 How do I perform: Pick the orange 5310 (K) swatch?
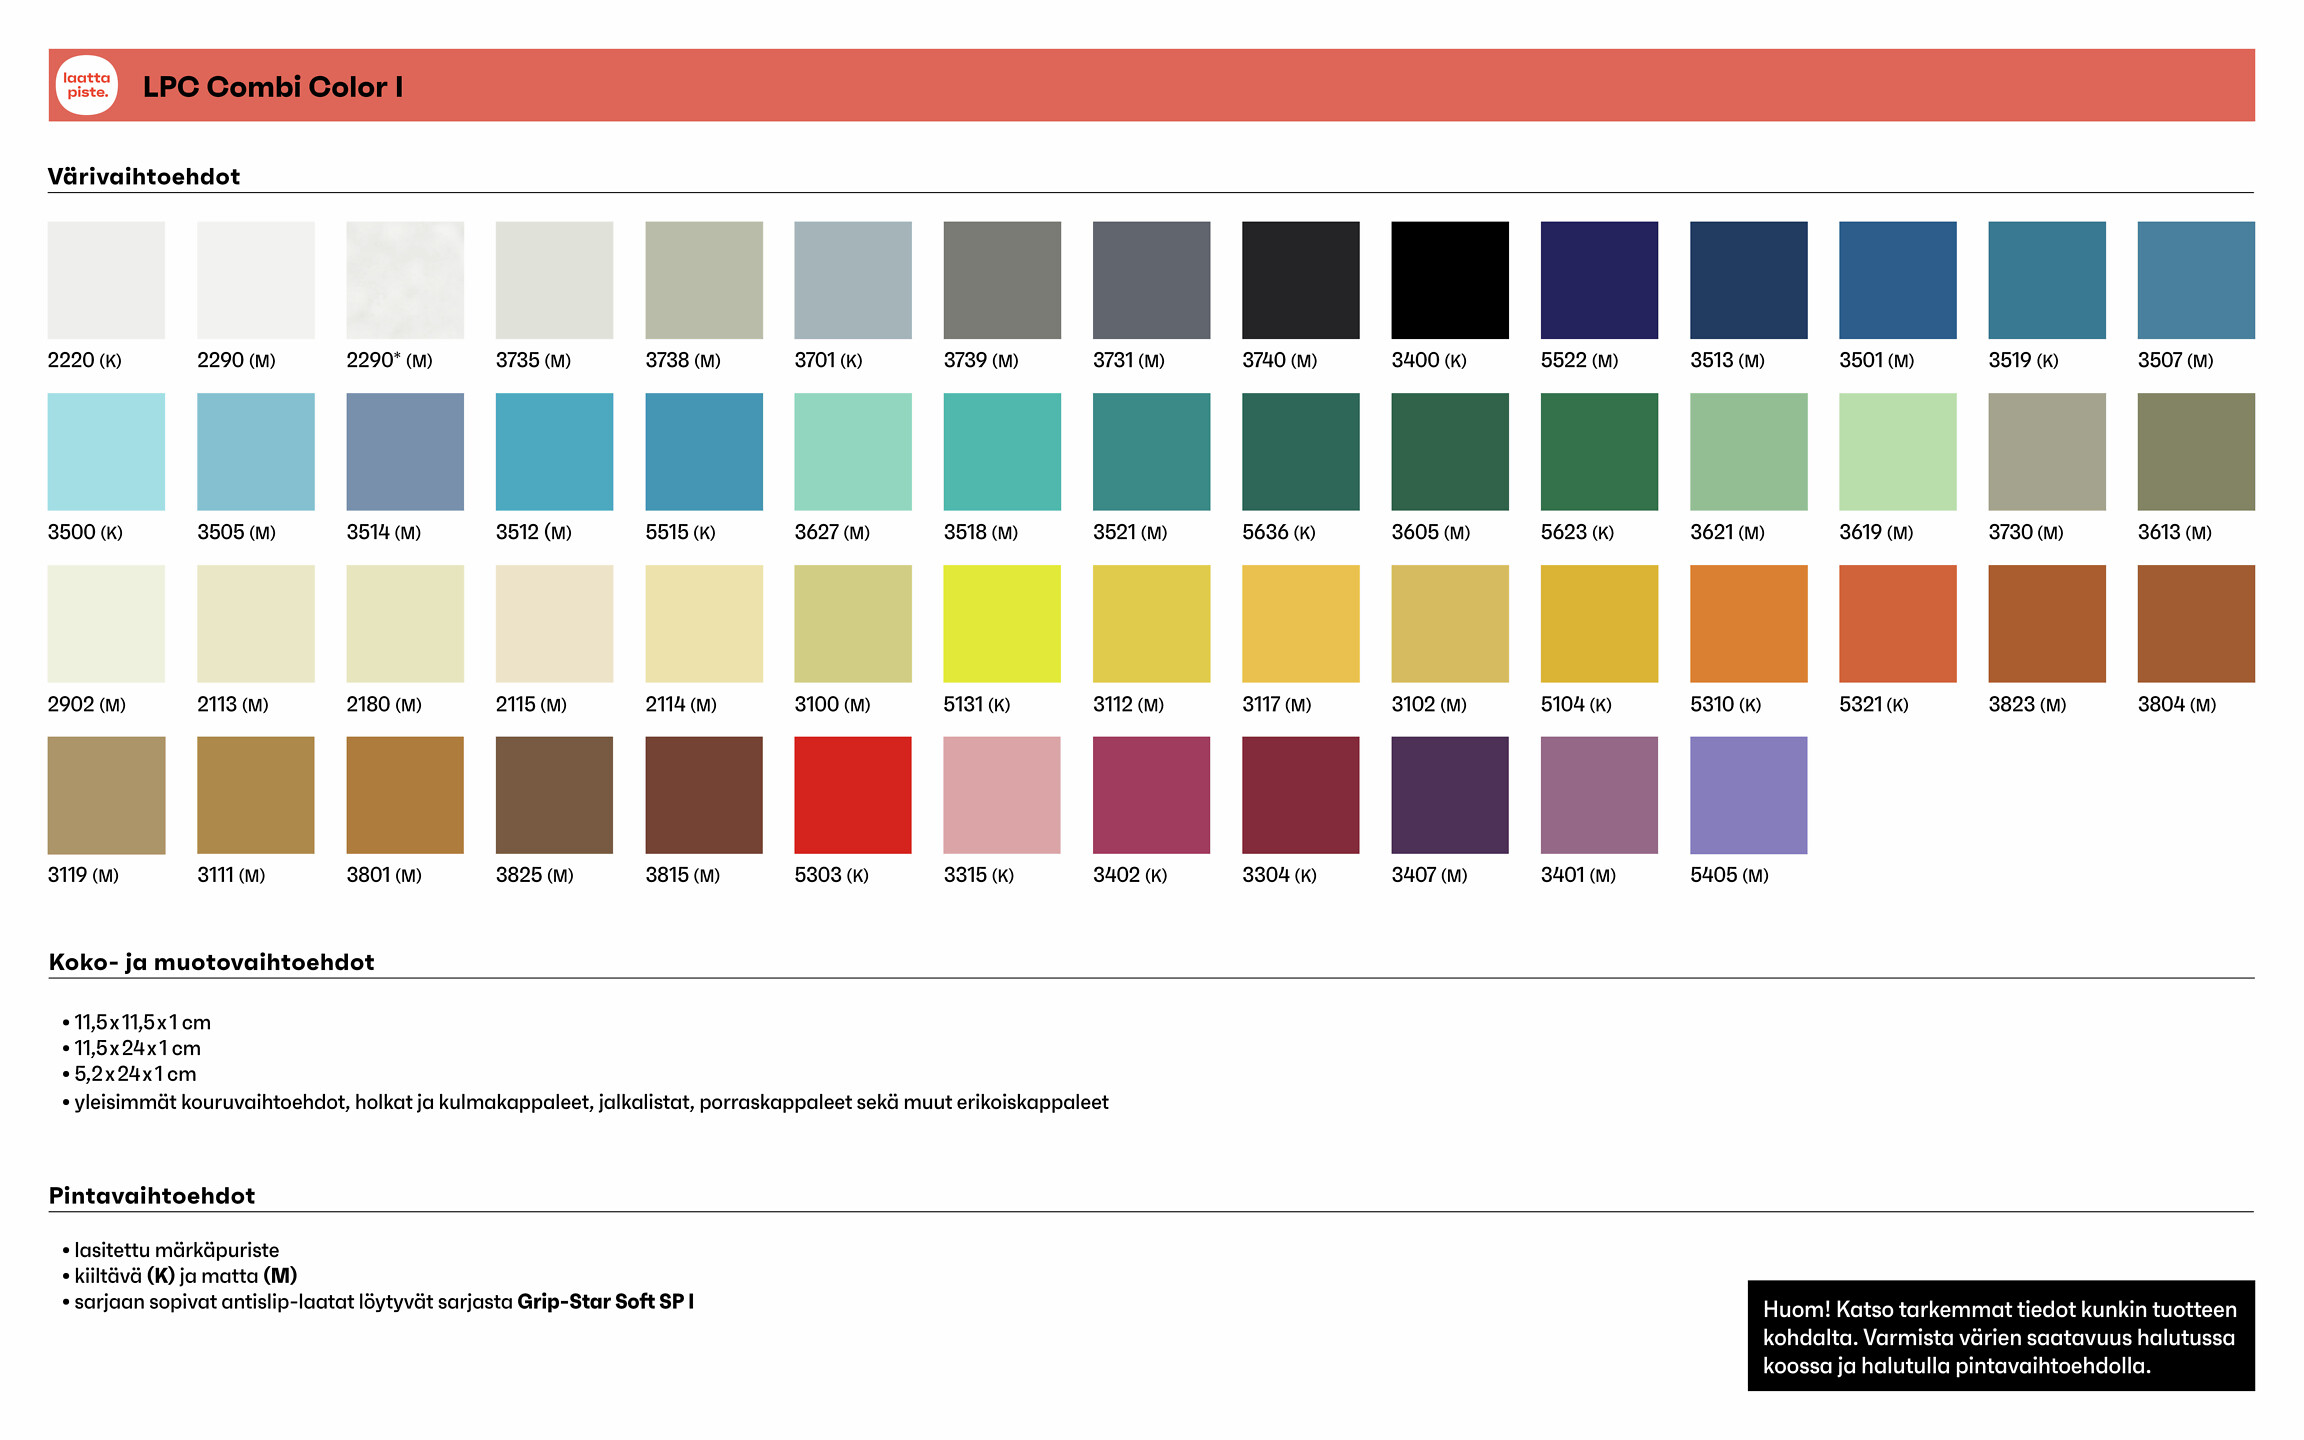click(x=1748, y=623)
